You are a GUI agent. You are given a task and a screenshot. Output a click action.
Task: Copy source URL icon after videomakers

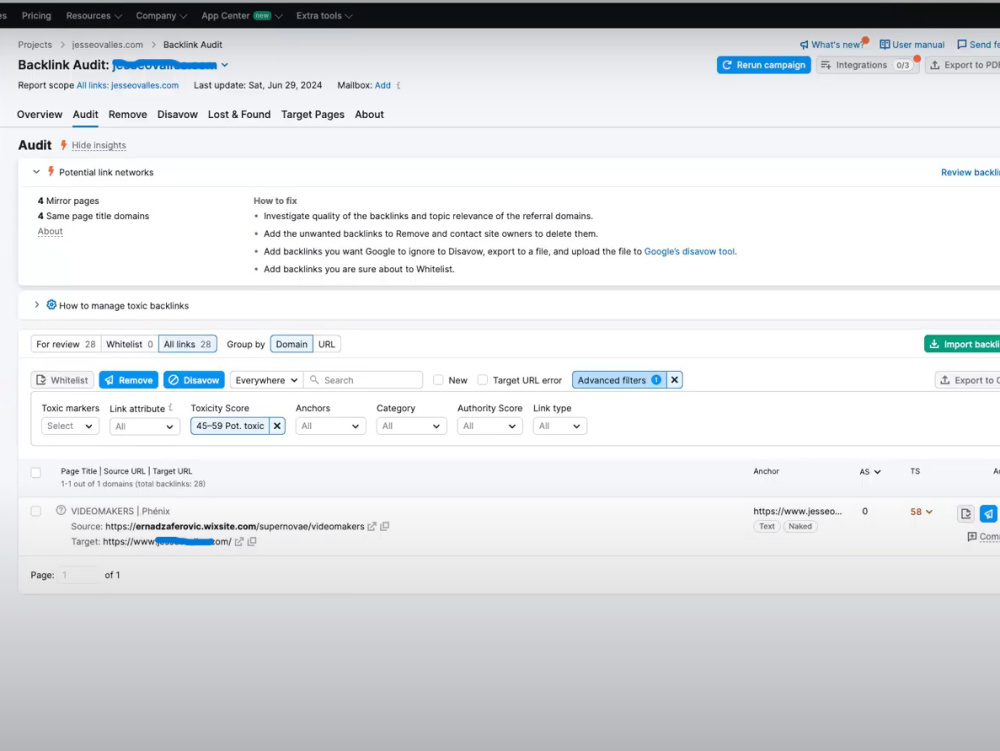click(385, 527)
